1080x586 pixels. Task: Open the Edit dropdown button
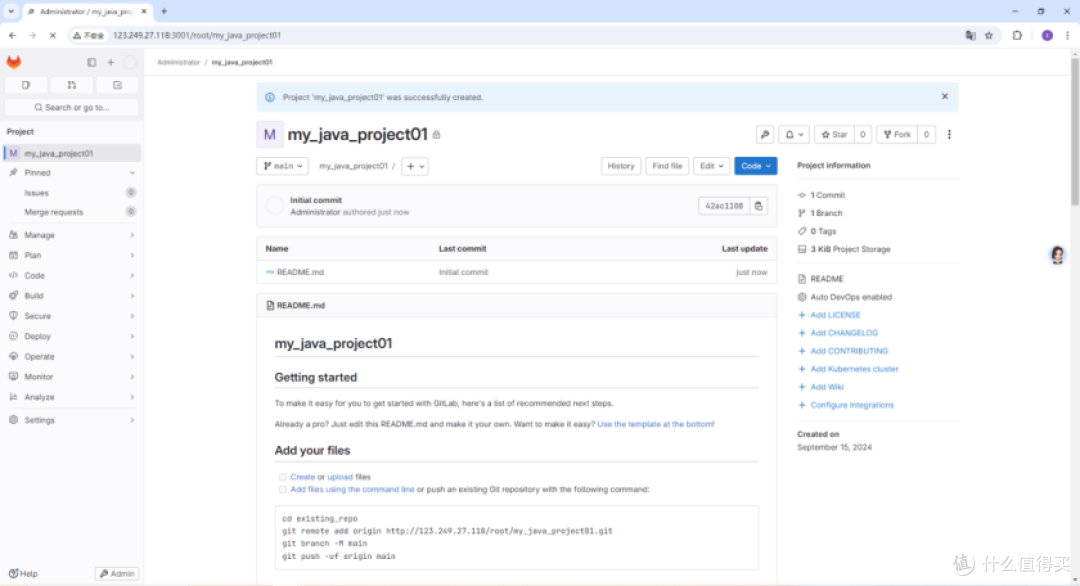click(x=711, y=166)
